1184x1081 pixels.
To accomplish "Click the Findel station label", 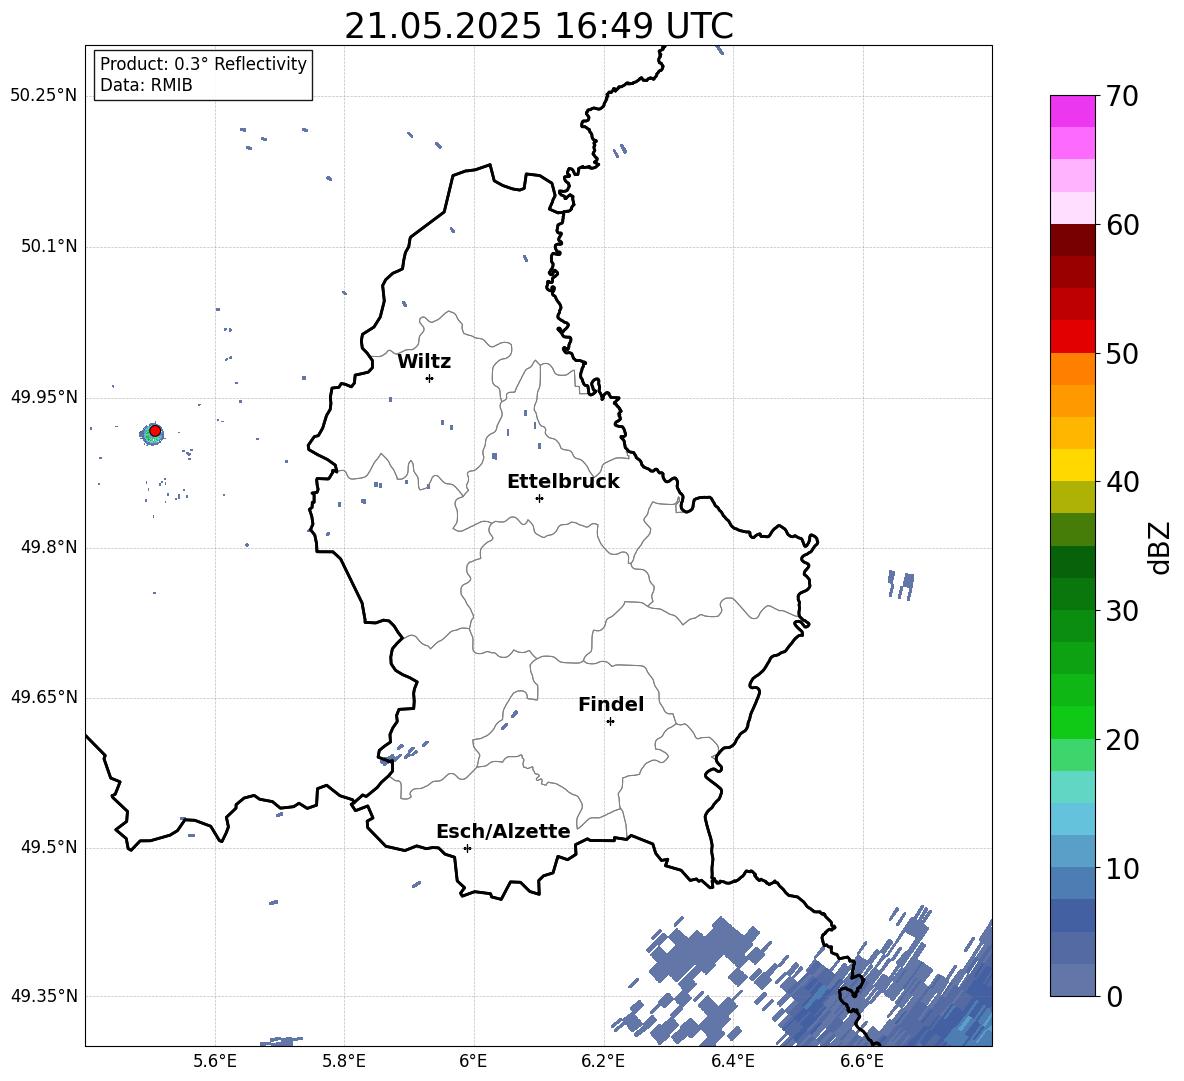I will tap(611, 704).
